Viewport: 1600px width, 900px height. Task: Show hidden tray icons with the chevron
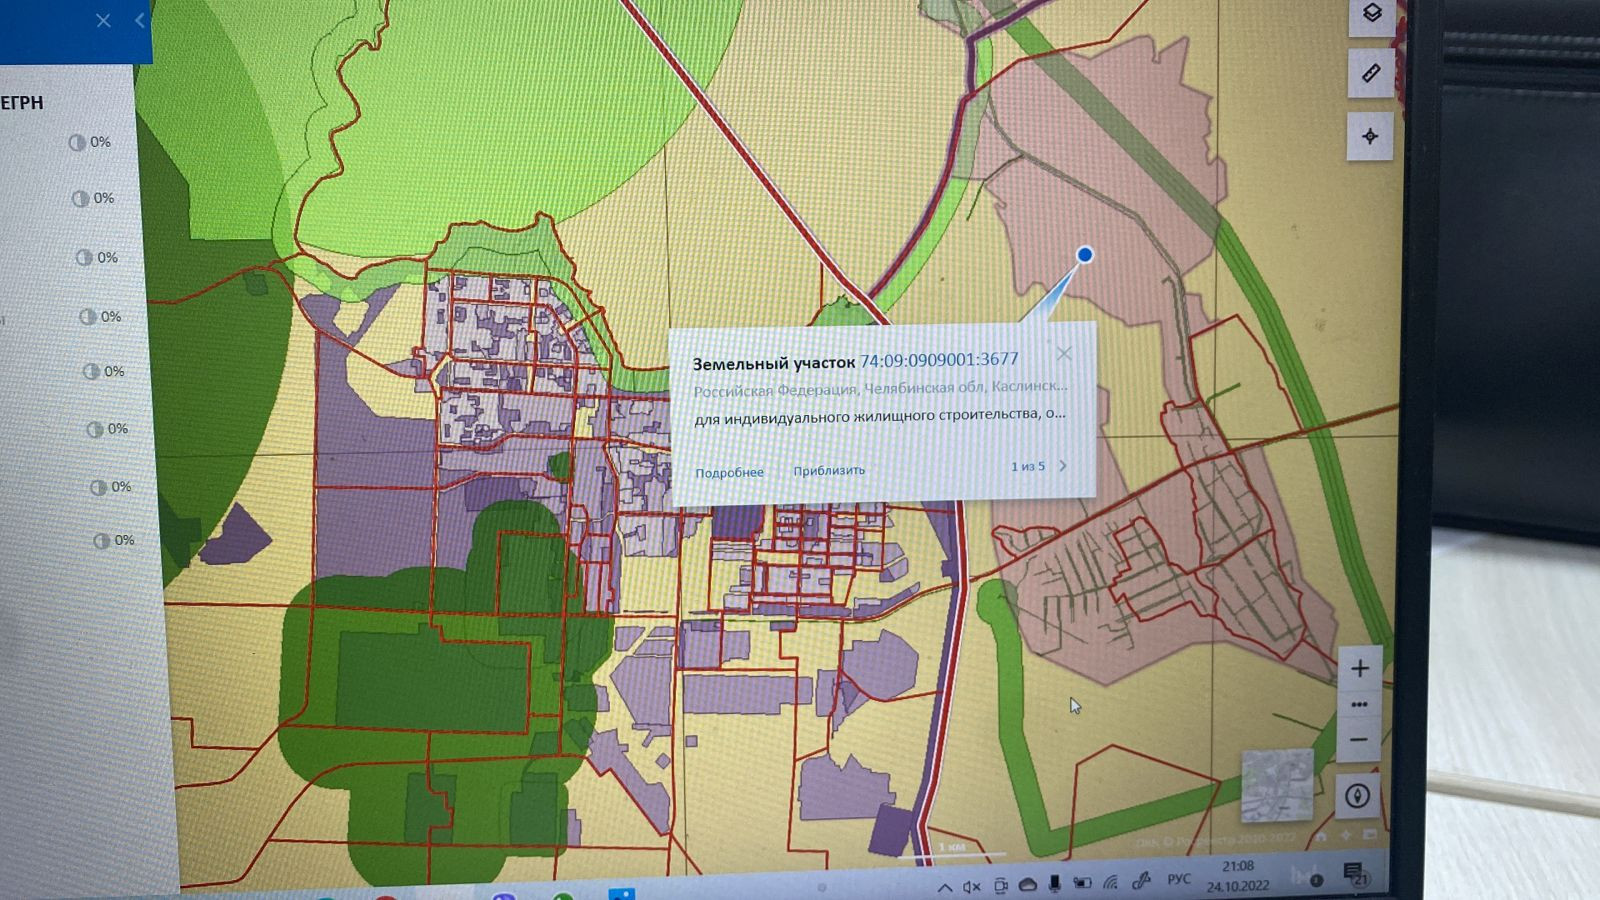(945, 887)
